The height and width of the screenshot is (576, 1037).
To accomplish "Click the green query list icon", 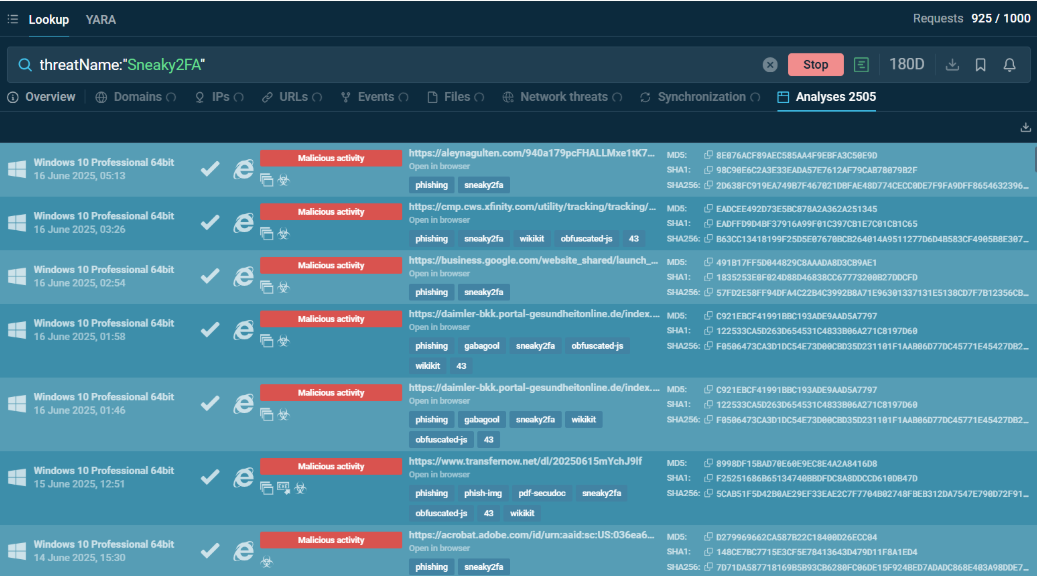I will (861, 65).
